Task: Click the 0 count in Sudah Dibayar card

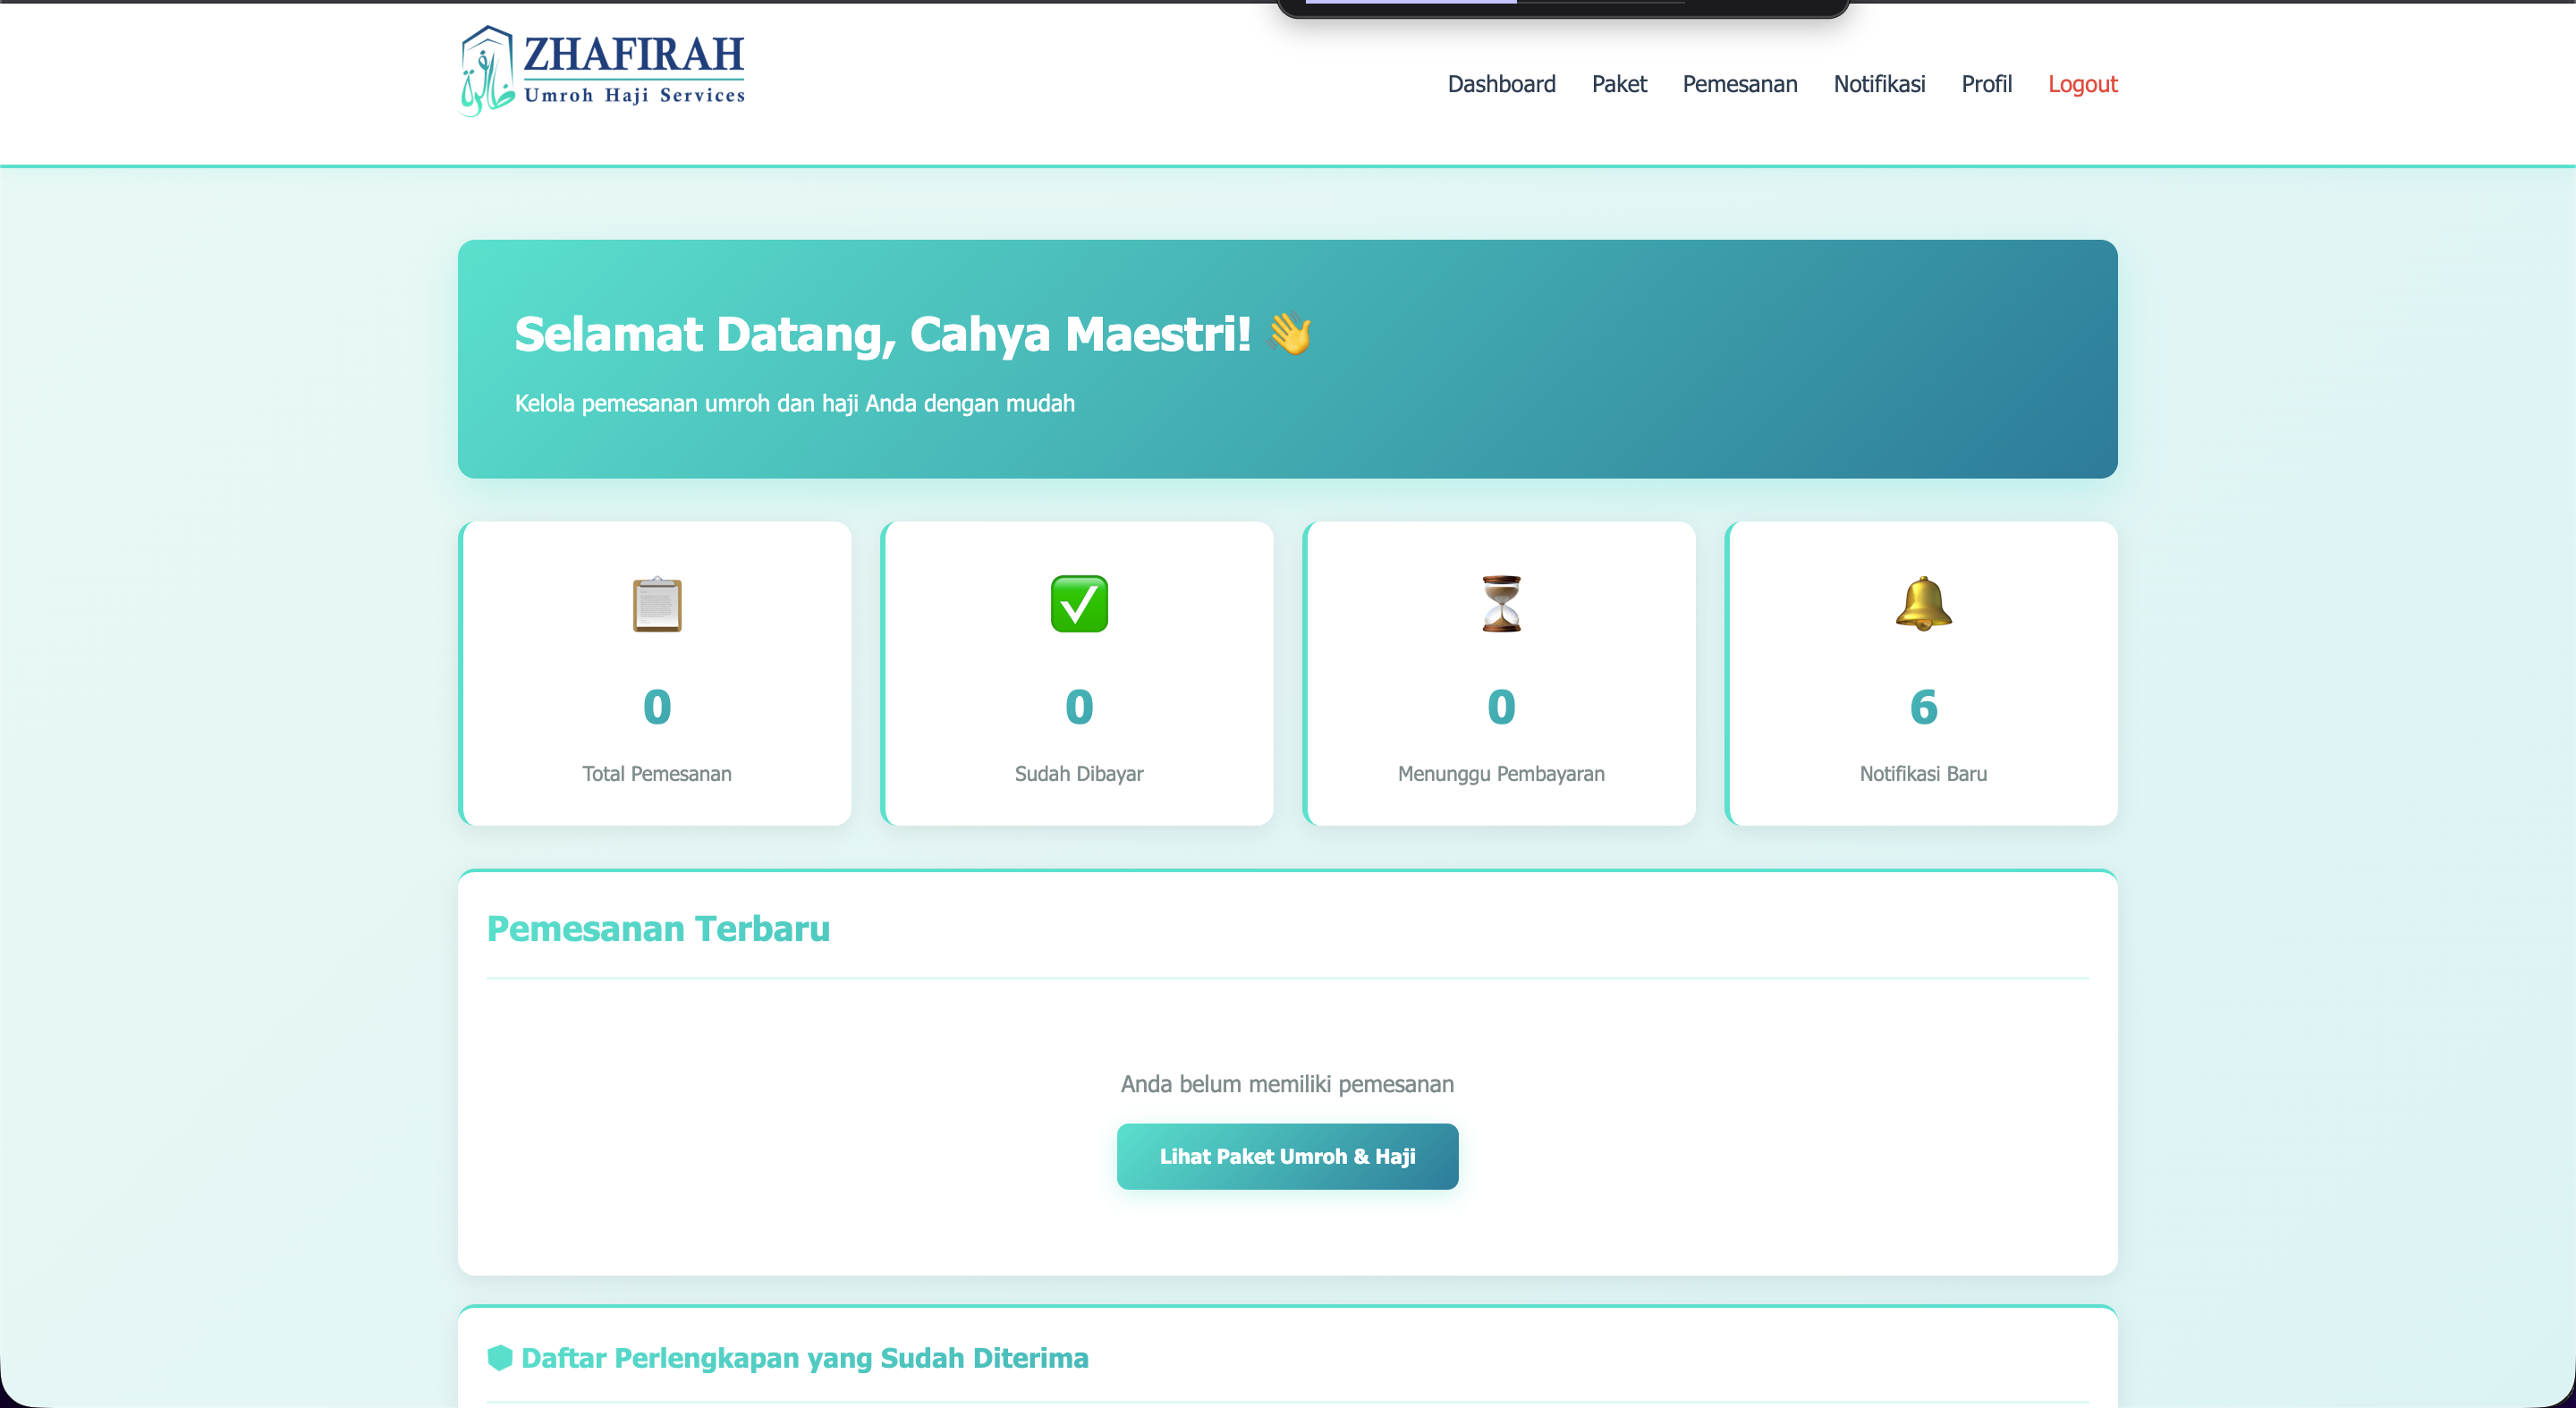Action: click(x=1079, y=707)
